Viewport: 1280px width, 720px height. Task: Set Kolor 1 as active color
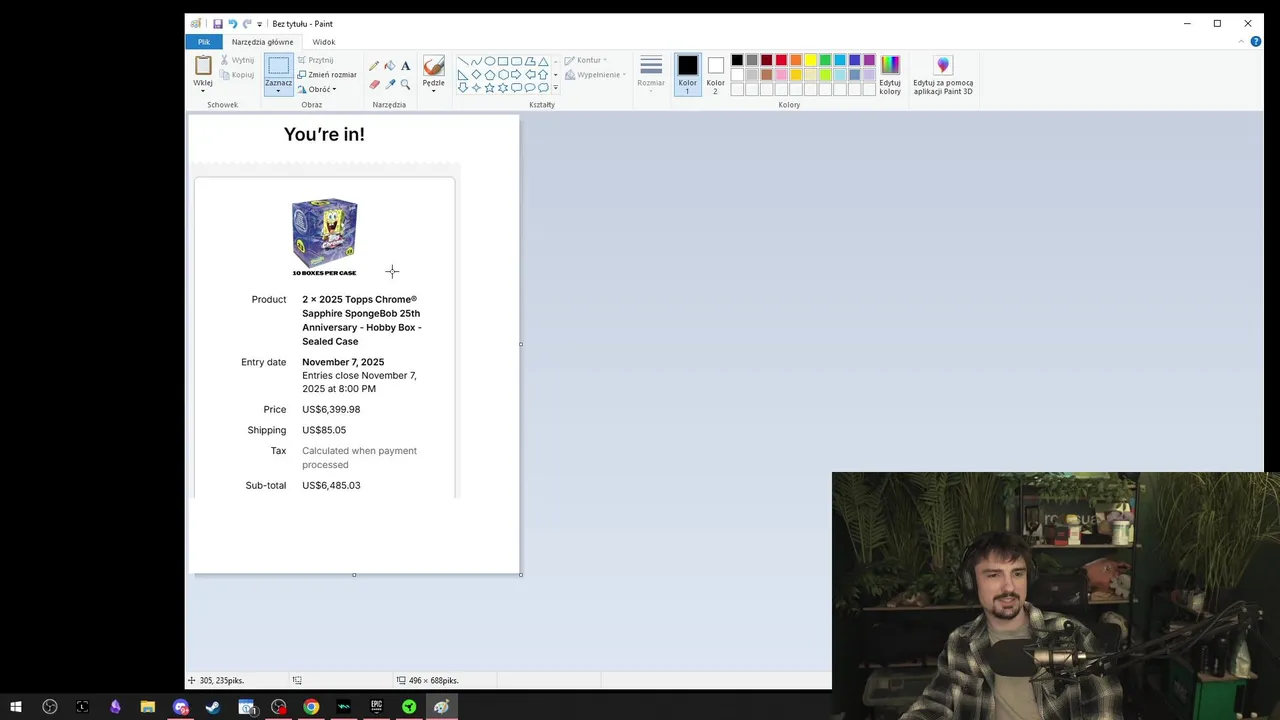tap(687, 74)
